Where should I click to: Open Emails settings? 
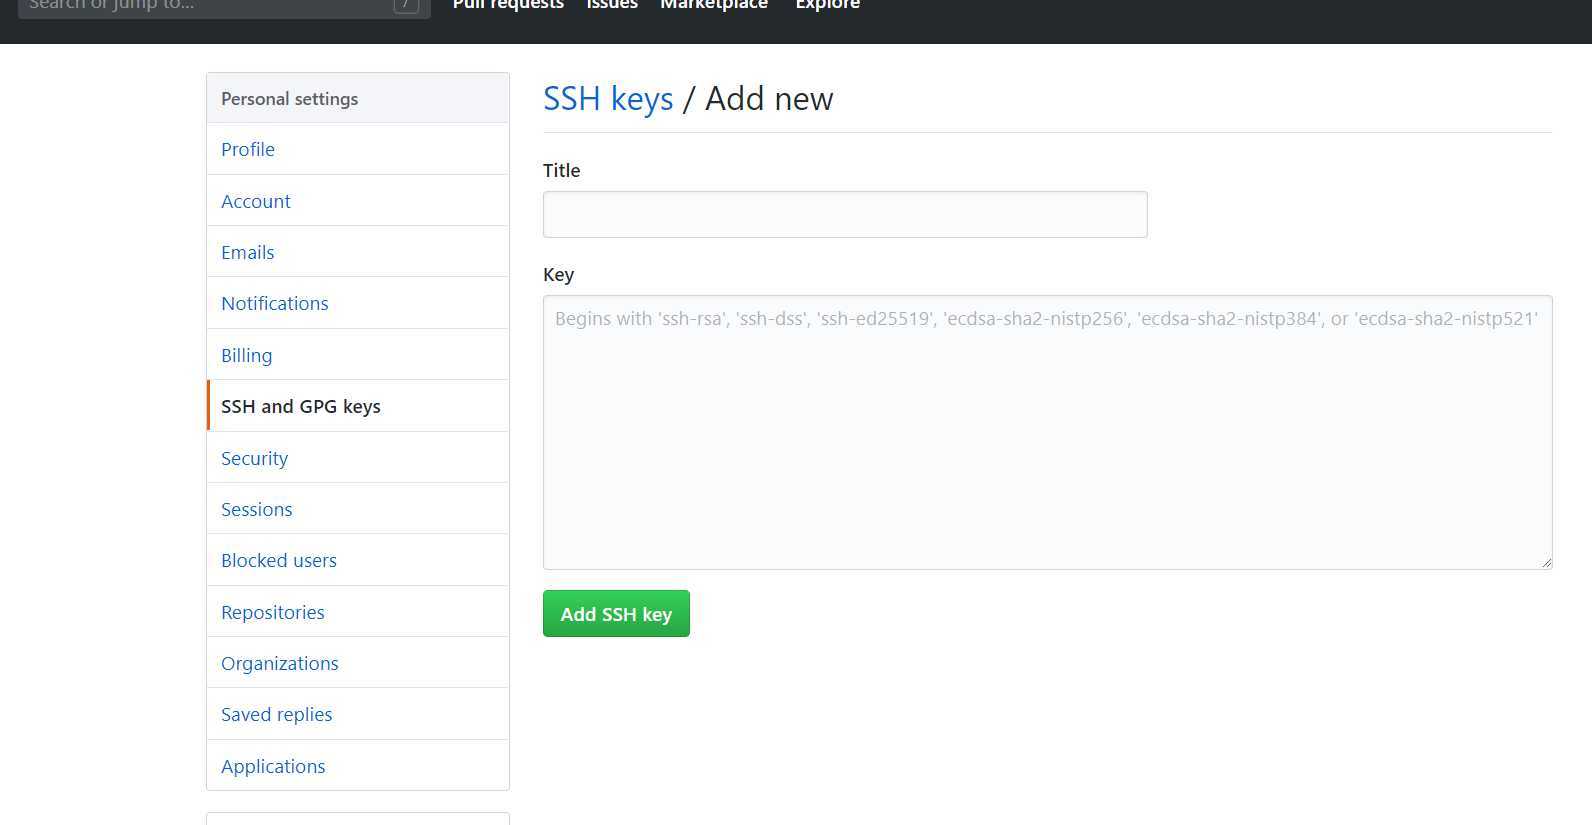pos(357,252)
